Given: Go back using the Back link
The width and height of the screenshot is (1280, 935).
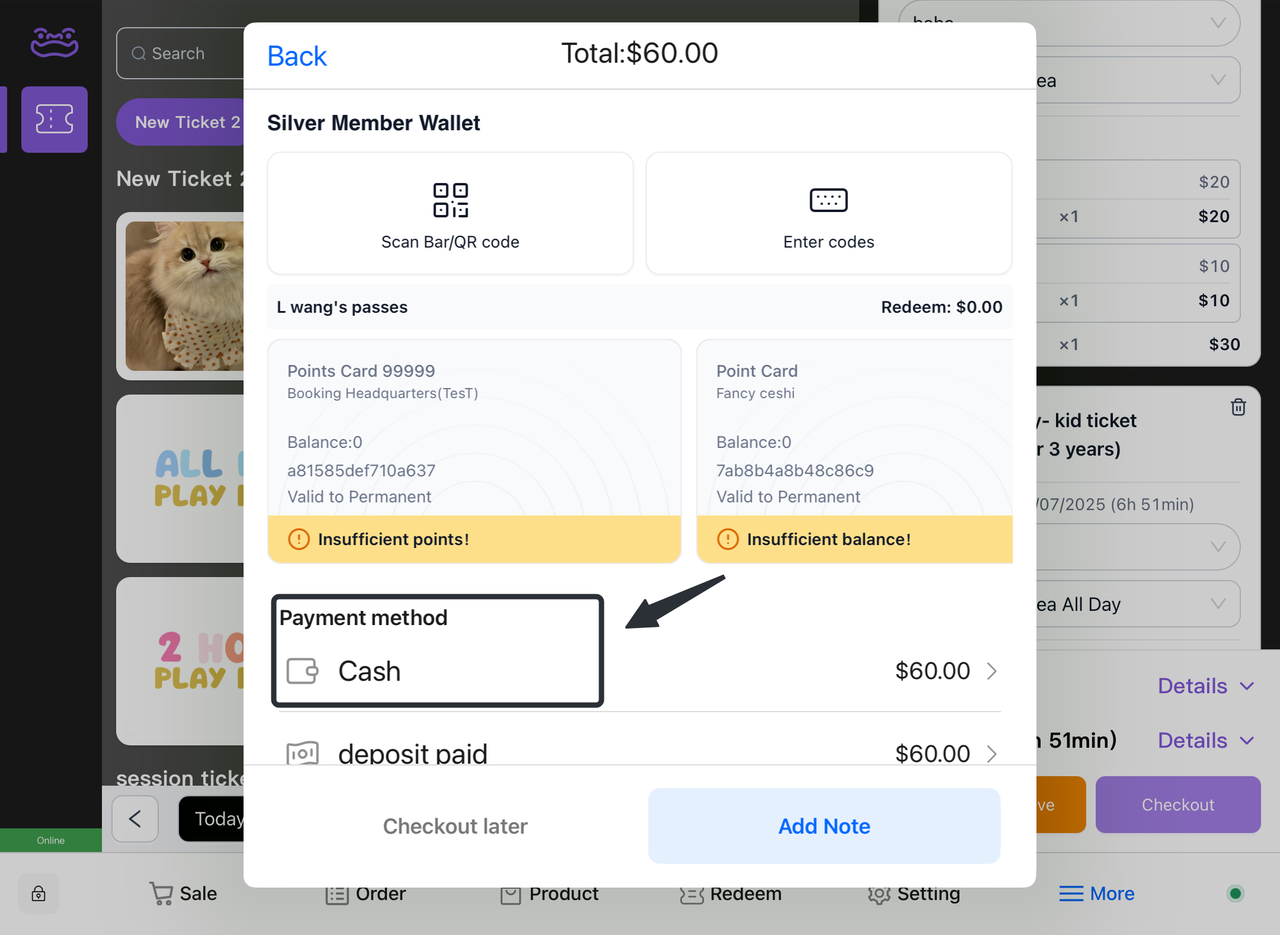Looking at the screenshot, I should click(x=297, y=56).
